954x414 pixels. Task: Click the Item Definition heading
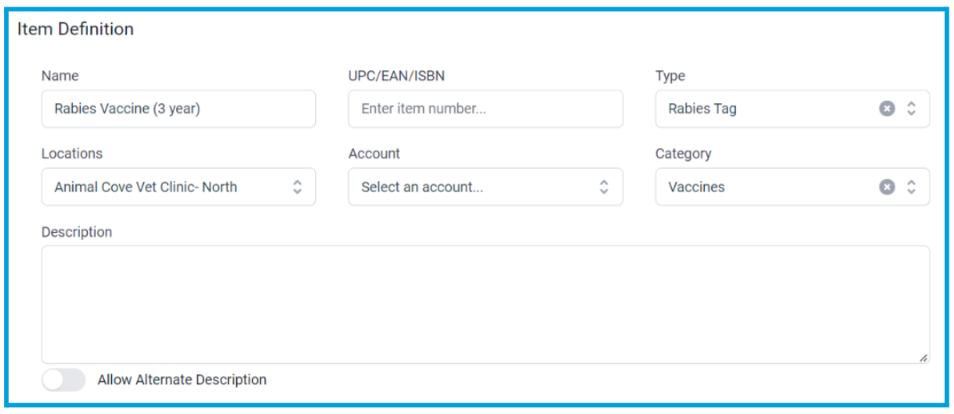75,29
